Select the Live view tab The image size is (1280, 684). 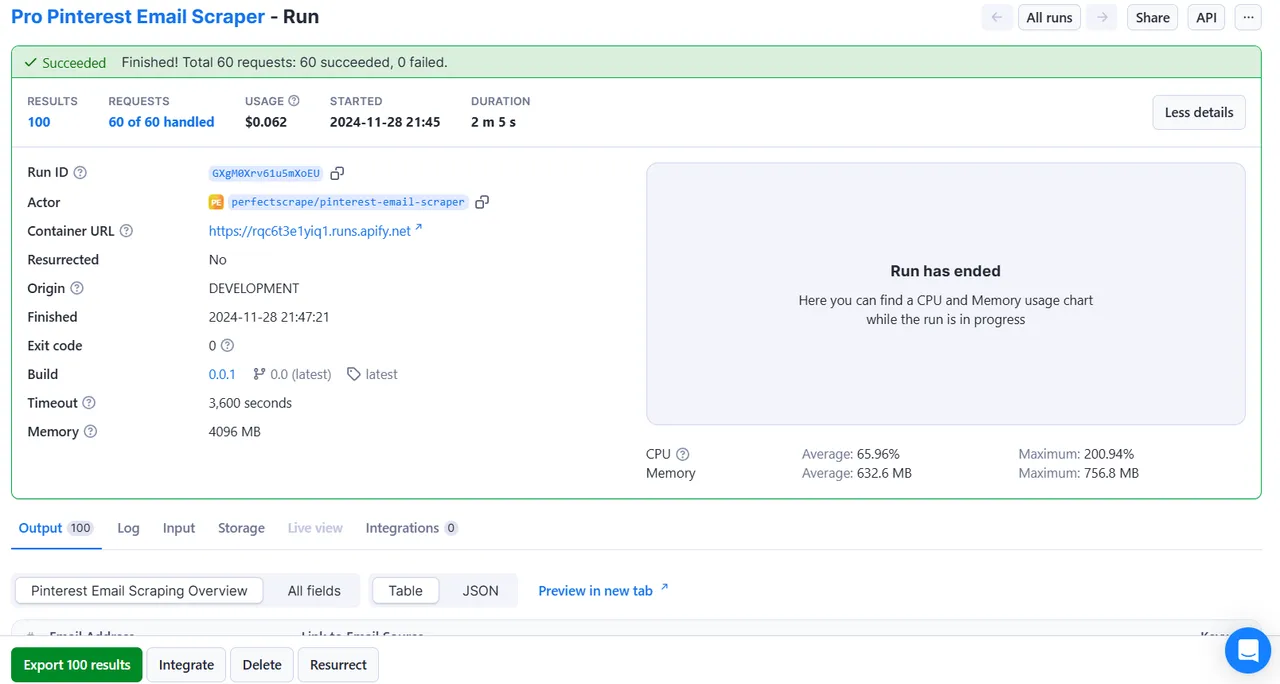(315, 528)
